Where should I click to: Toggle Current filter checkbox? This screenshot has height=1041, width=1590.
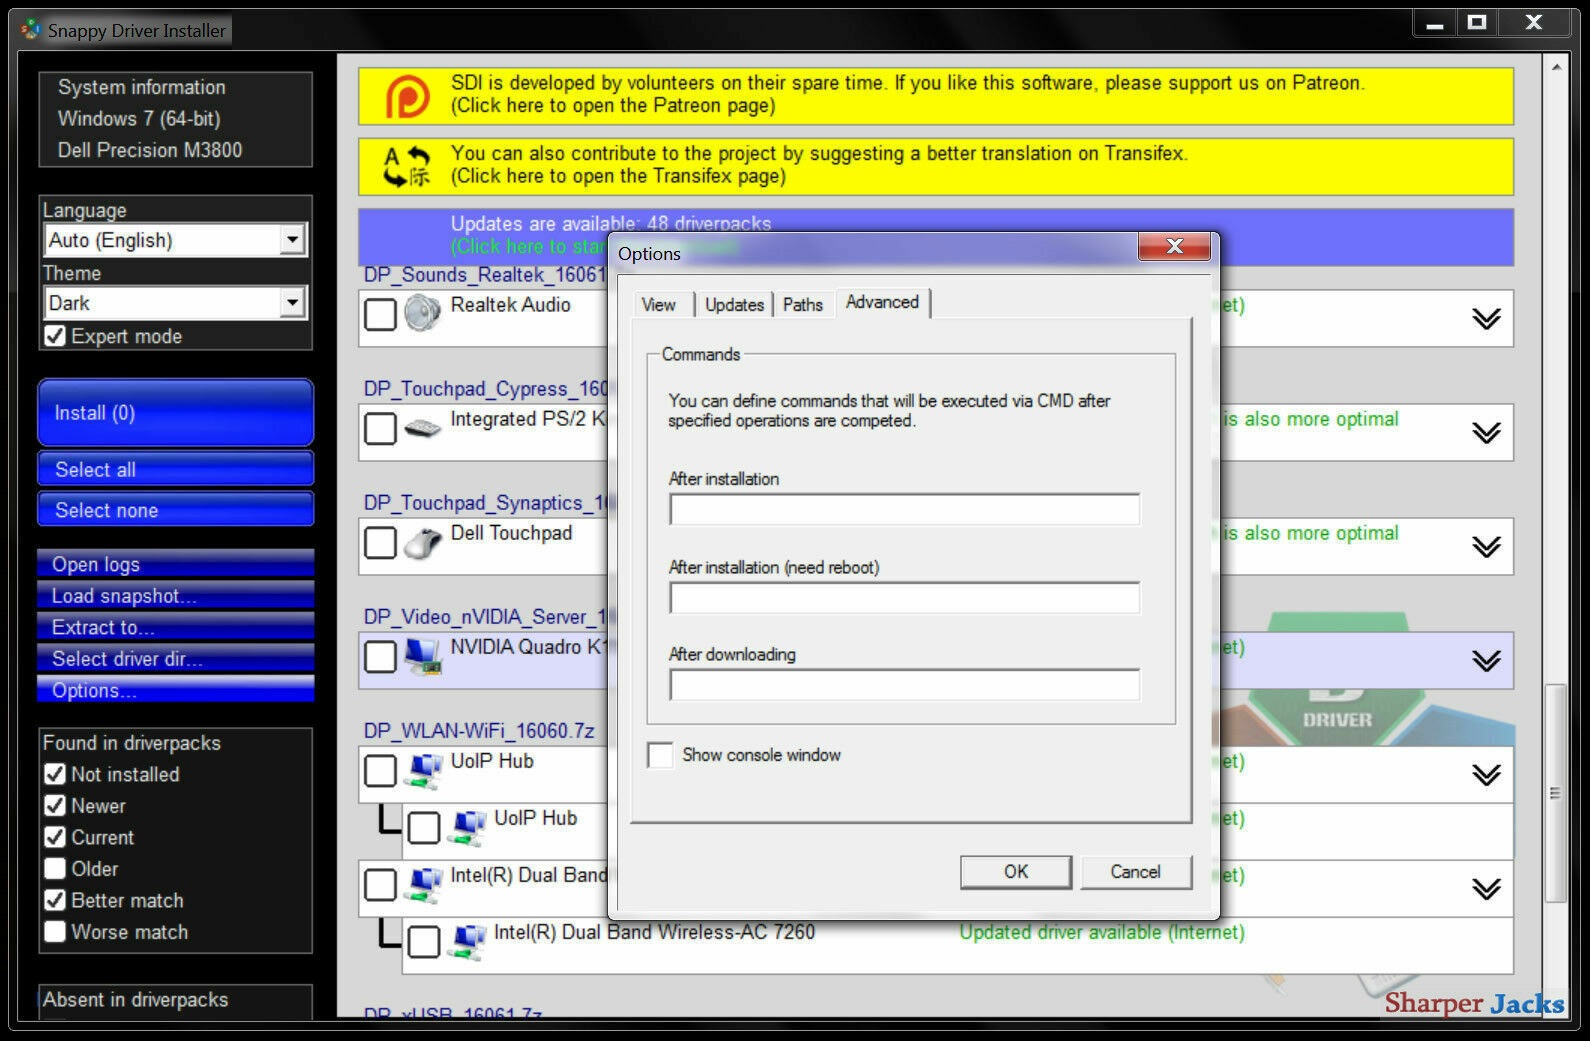[x=55, y=837]
